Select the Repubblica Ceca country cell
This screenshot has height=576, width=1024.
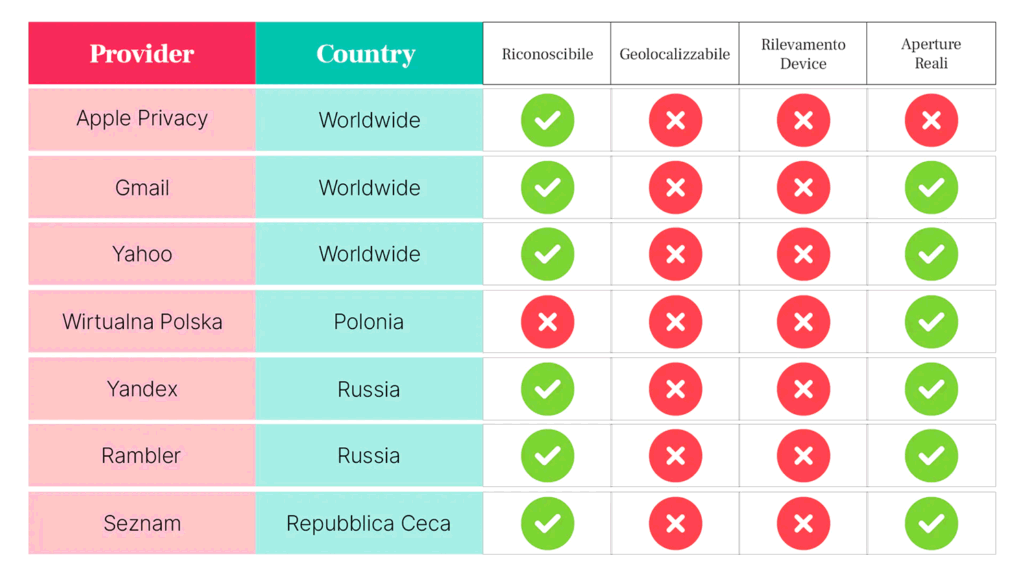369,523
